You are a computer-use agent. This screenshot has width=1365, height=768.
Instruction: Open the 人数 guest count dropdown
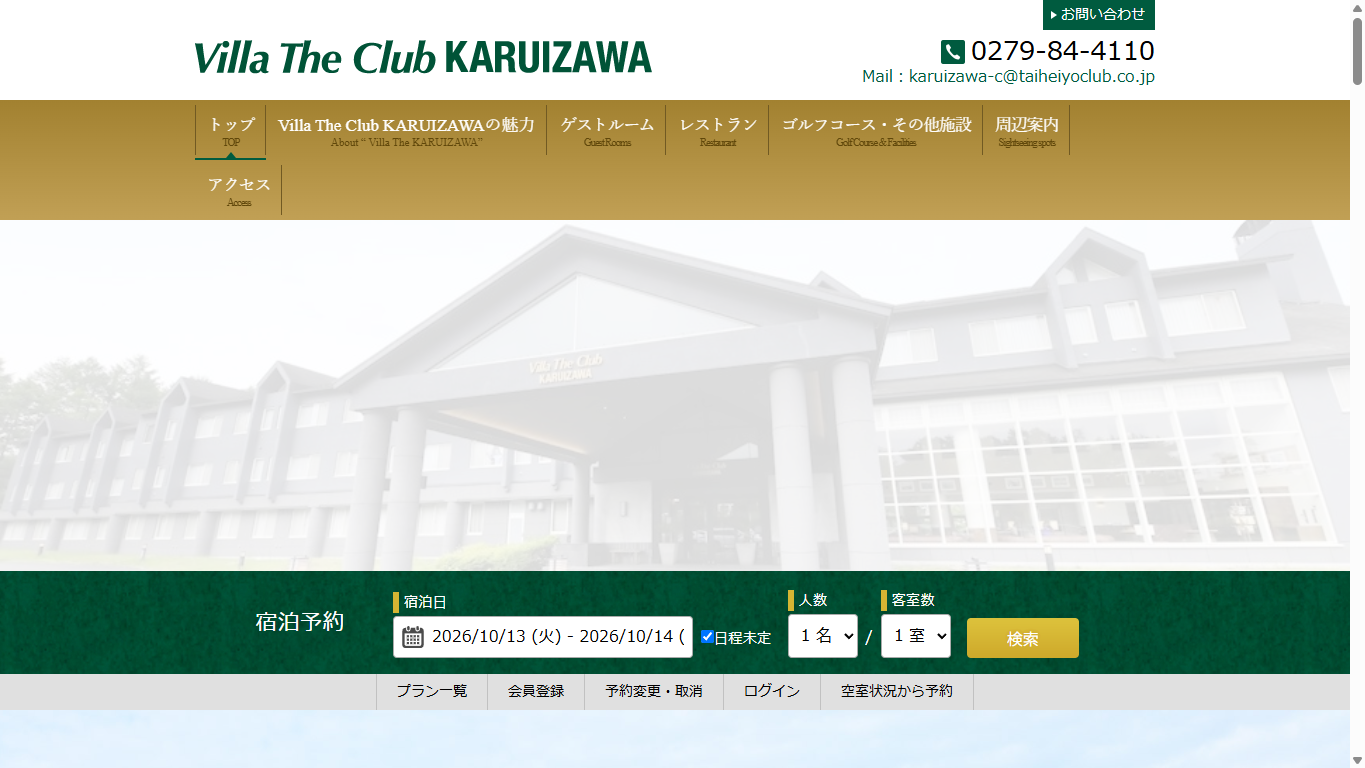click(x=823, y=636)
